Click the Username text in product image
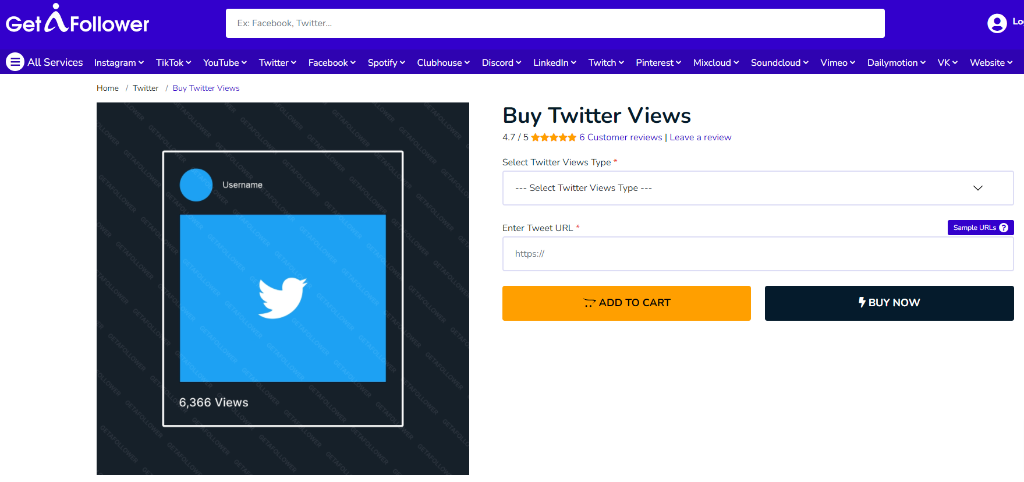 point(242,185)
